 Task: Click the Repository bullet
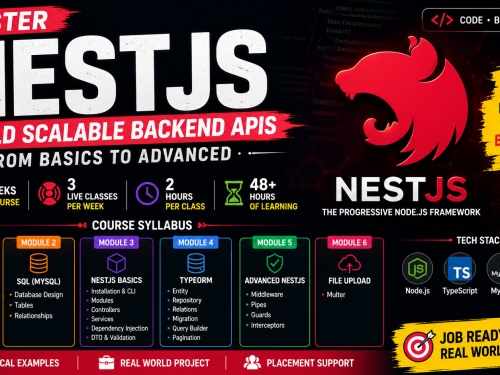pos(184,300)
